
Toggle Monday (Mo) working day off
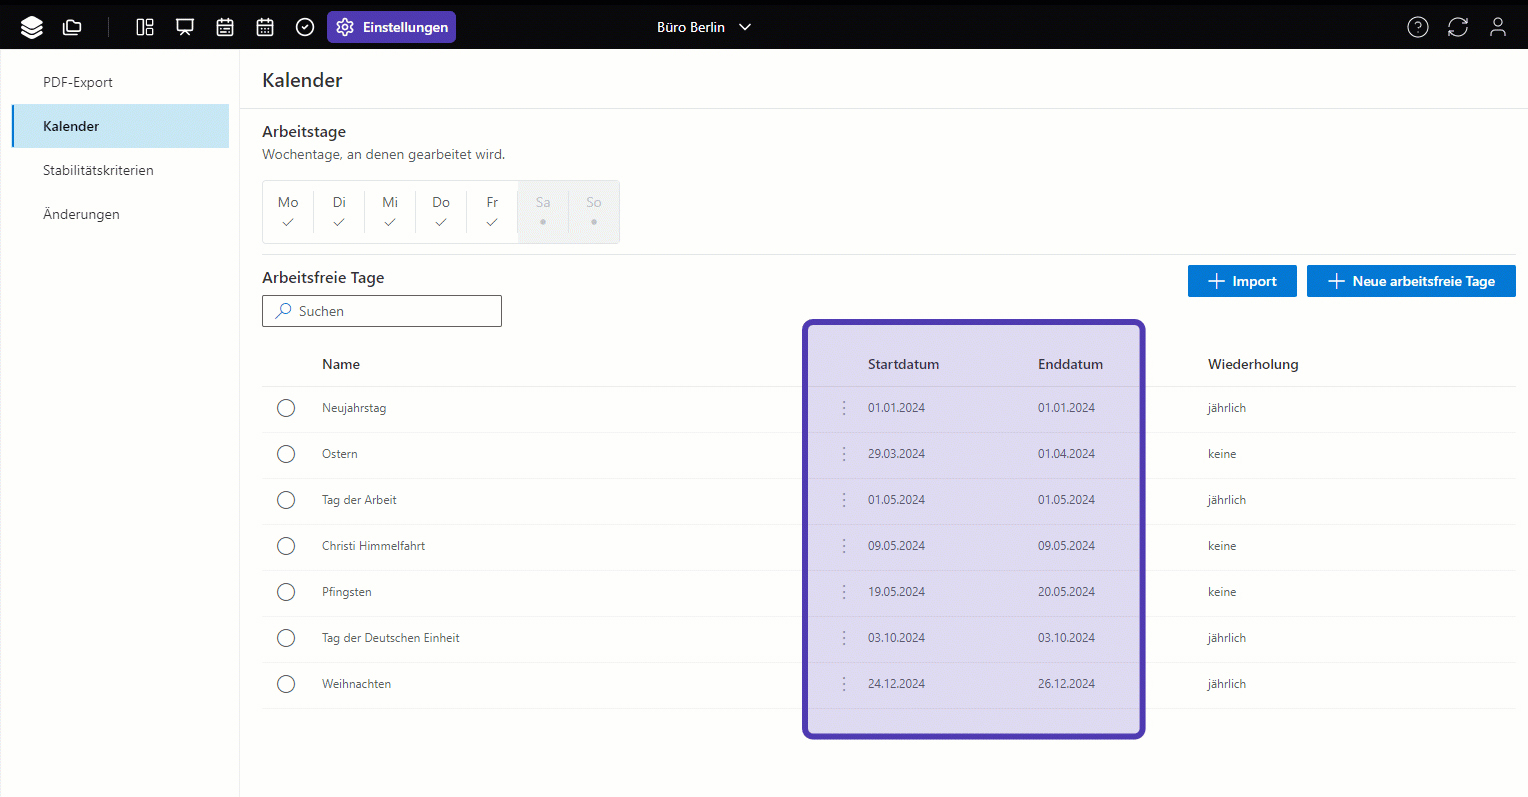tap(288, 211)
